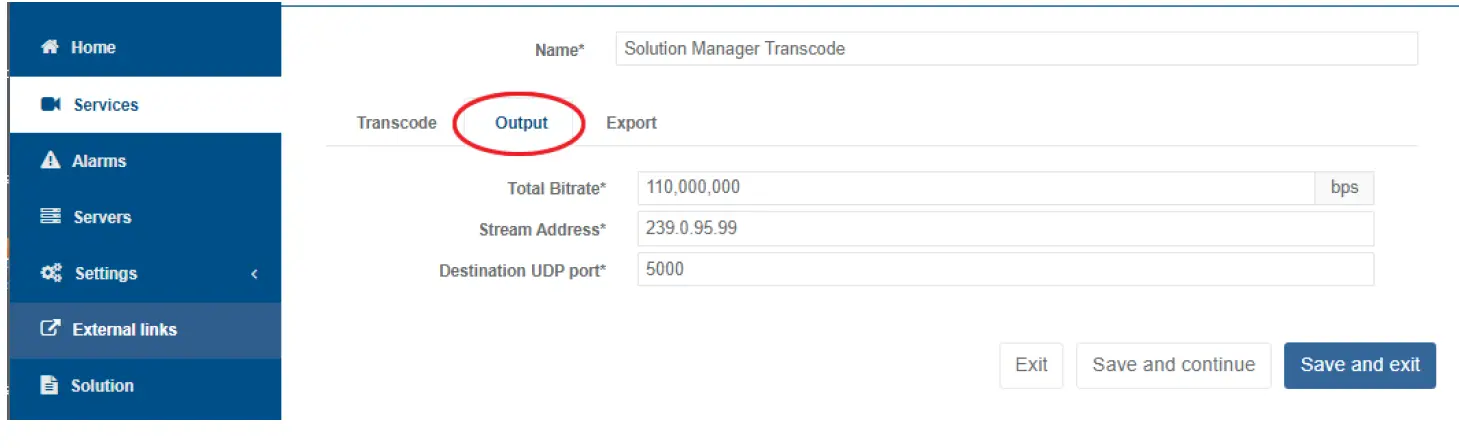Viewport: 1459px width, 448px height.
Task: Click the Servers stack icon
Action: [50, 217]
